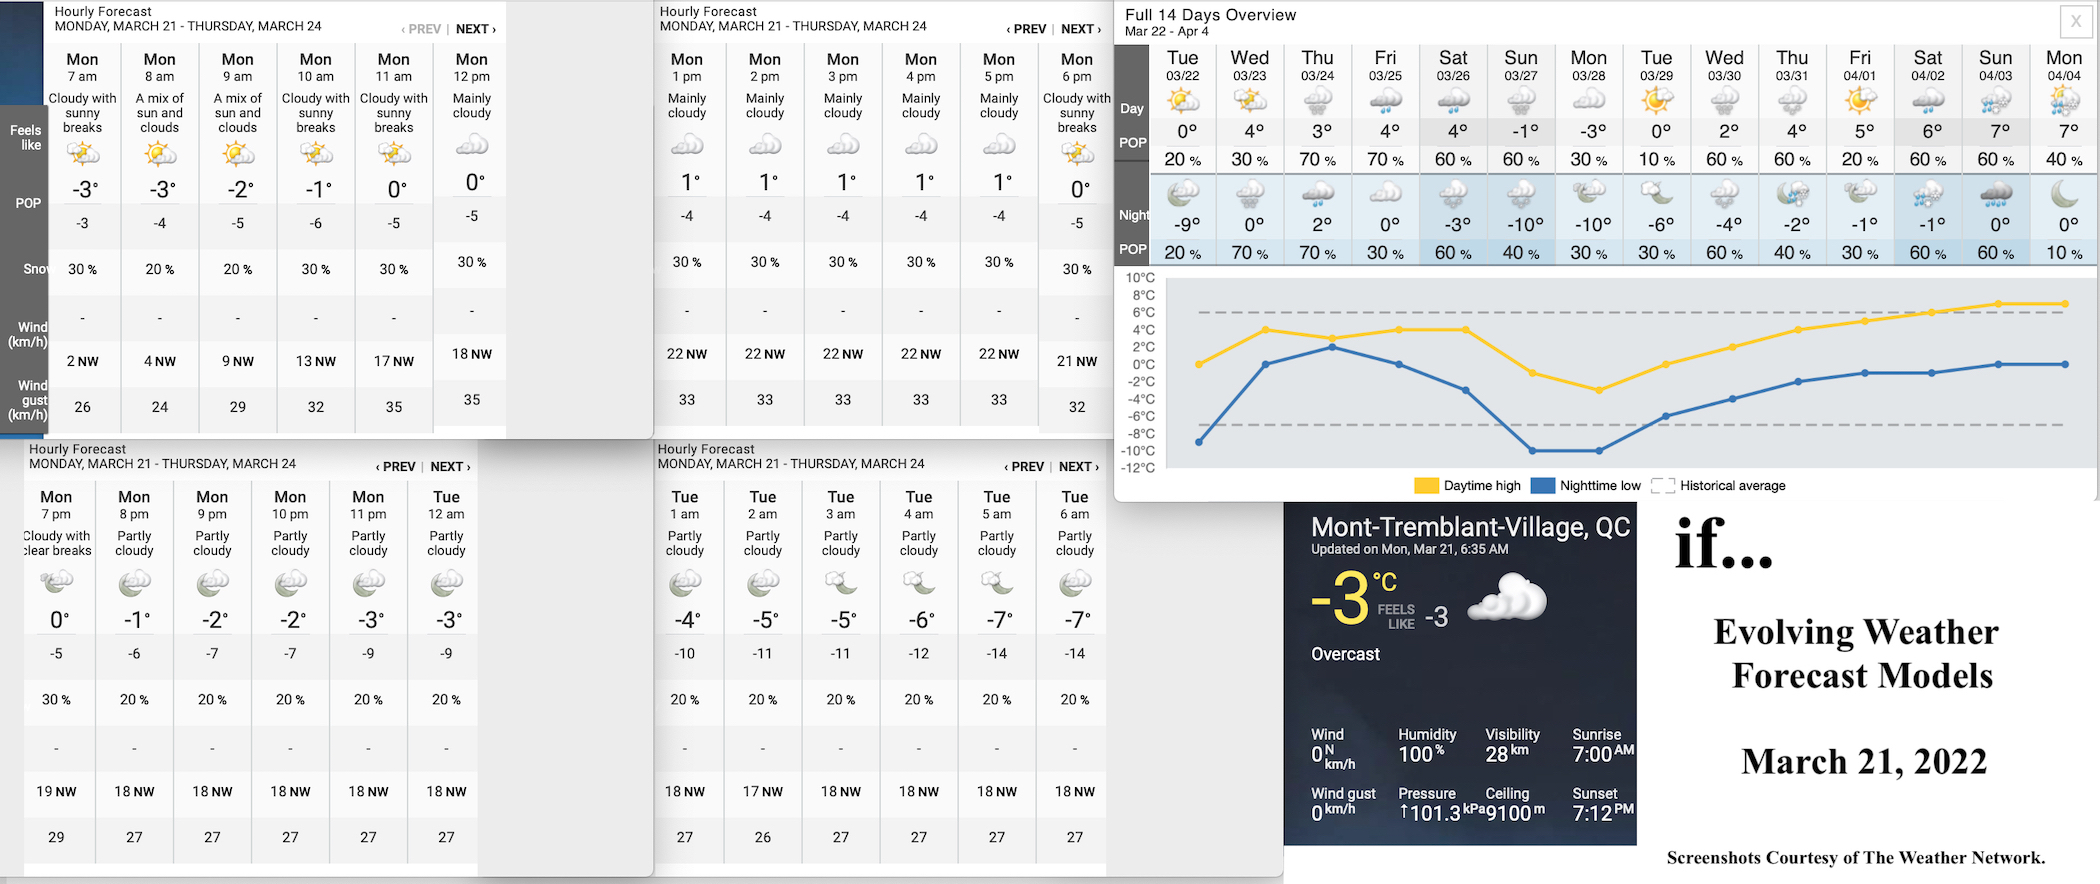
Task: Click the Screenshots Courtesy of The Weather Network credit
Action: click(x=1856, y=857)
